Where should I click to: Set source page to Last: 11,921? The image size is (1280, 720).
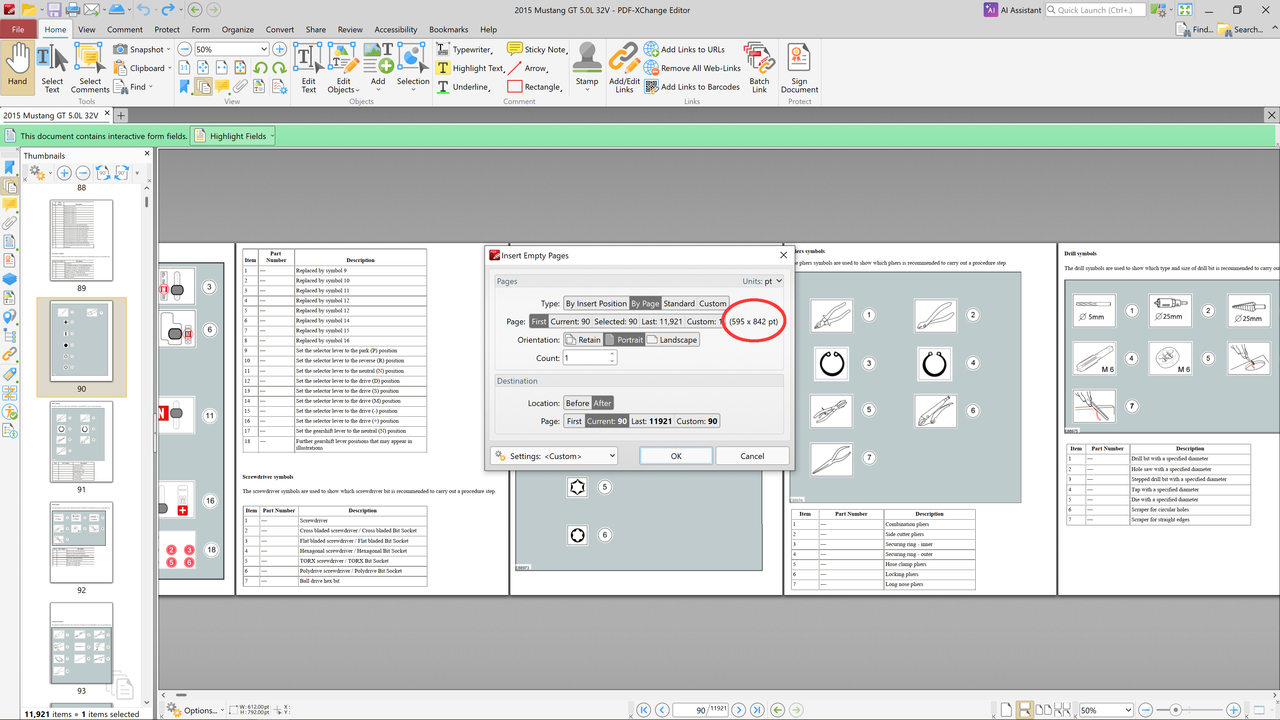click(x=662, y=321)
